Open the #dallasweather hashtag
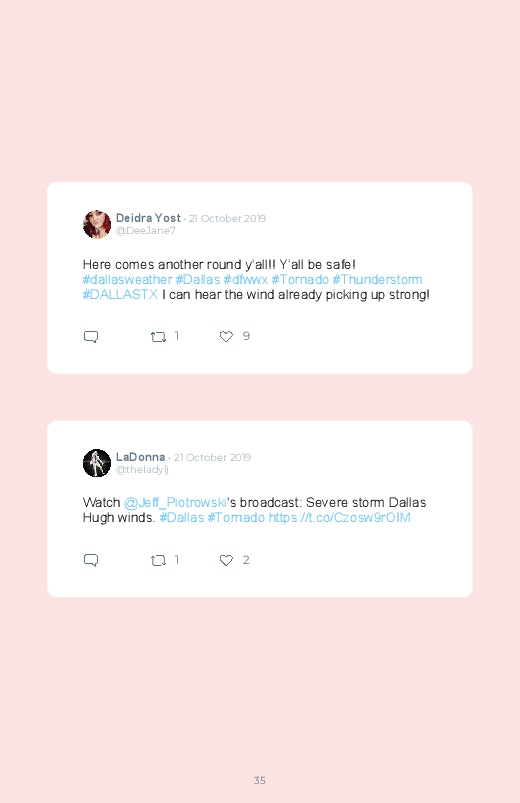This screenshot has width=520, height=803. [x=128, y=280]
